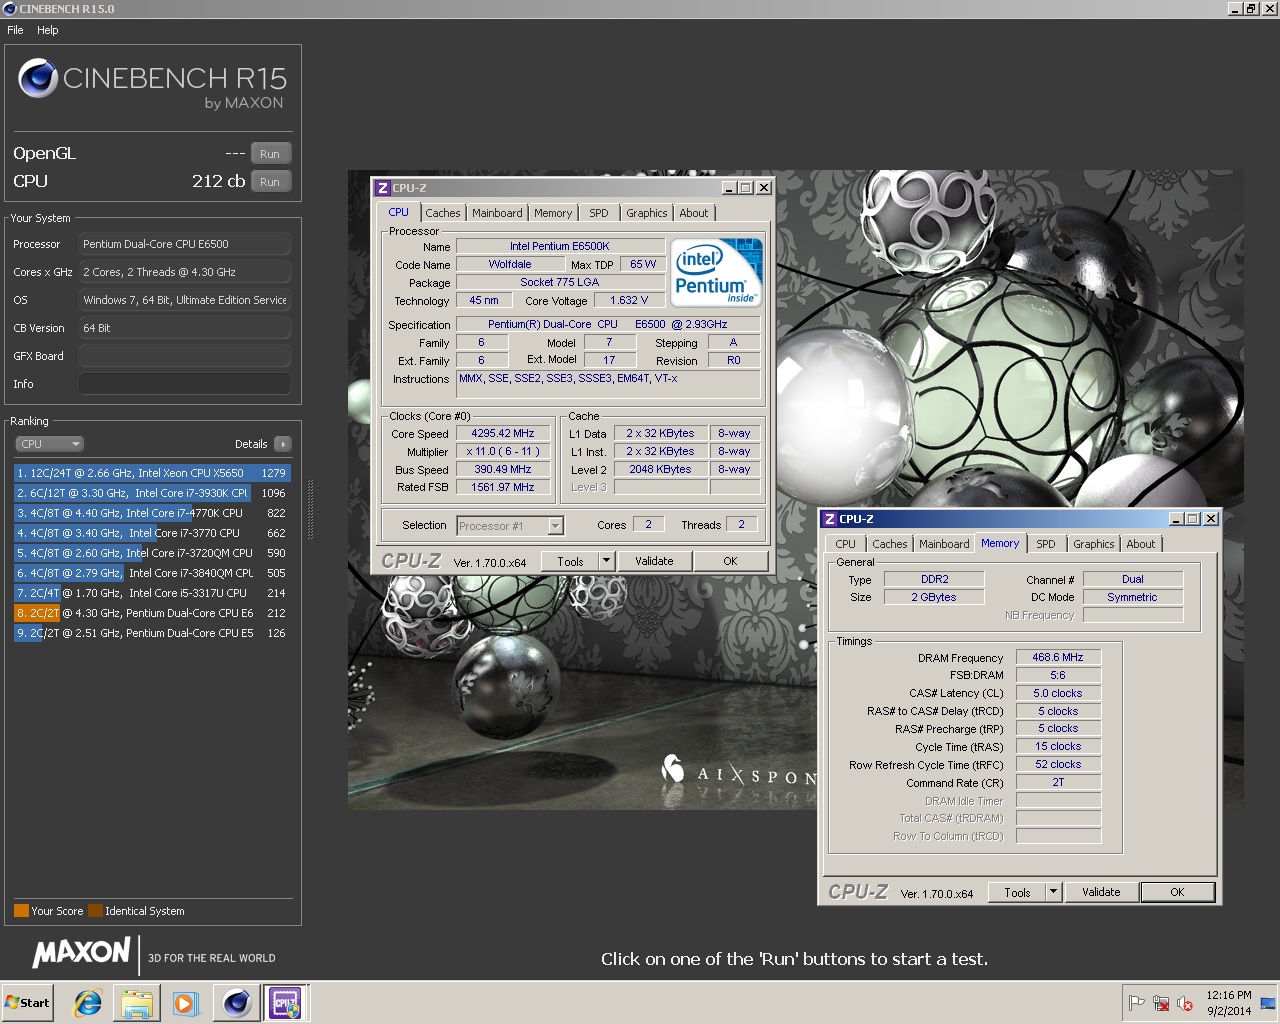Image resolution: width=1280 pixels, height=1024 pixels.
Task: Click the Identical System brown legend swatch
Action: (x=95, y=911)
